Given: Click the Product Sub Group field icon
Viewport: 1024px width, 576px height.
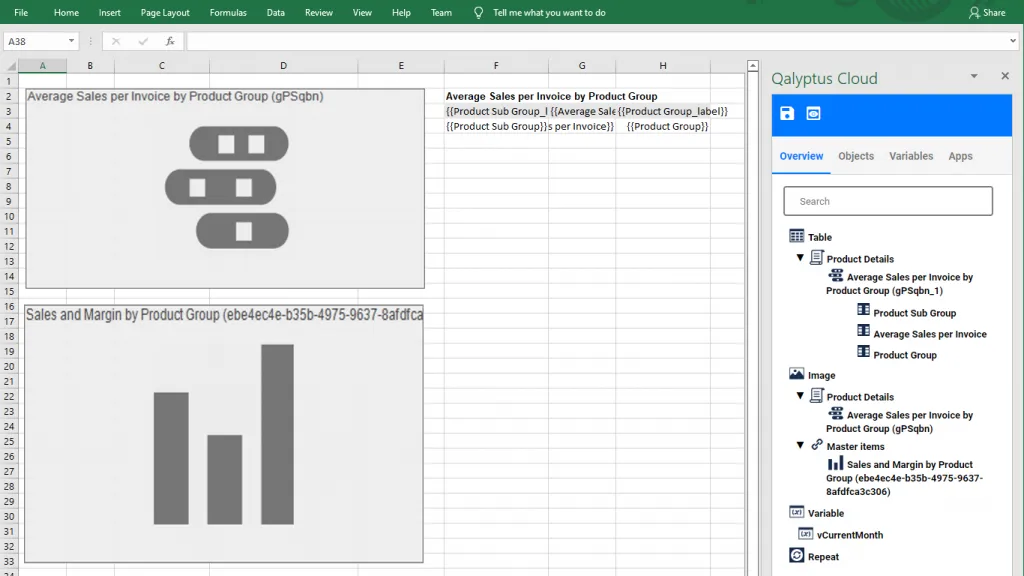Looking at the screenshot, I should (x=862, y=311).
